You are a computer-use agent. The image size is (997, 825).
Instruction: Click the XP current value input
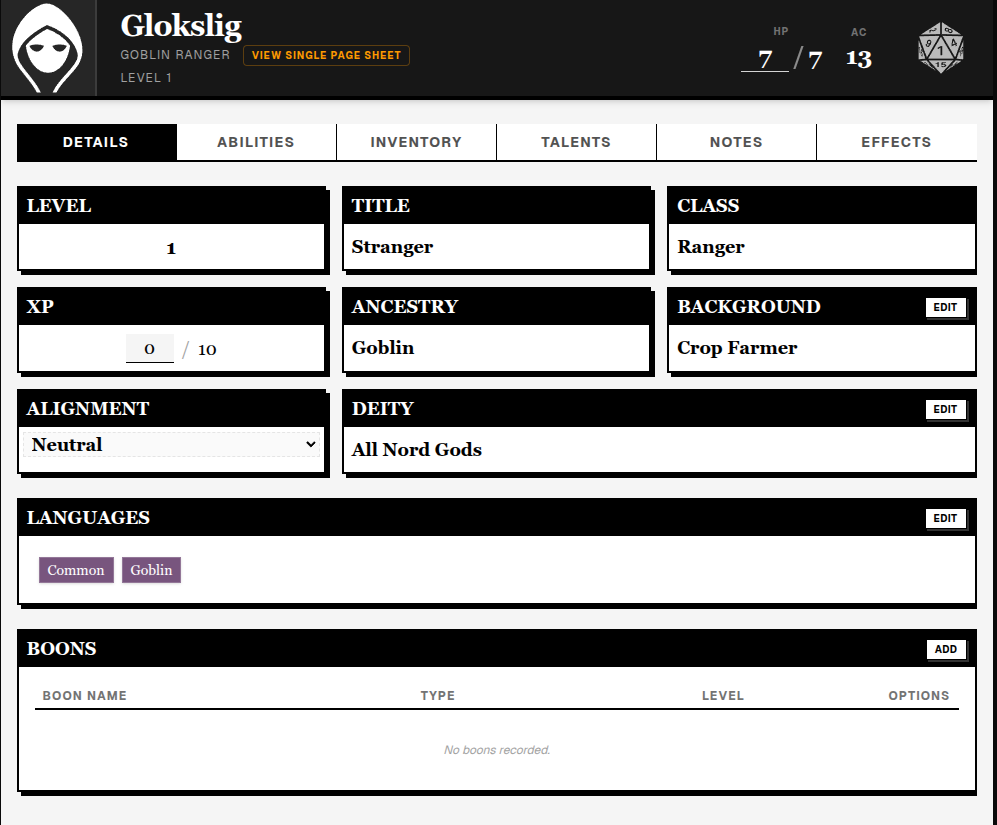149,349
